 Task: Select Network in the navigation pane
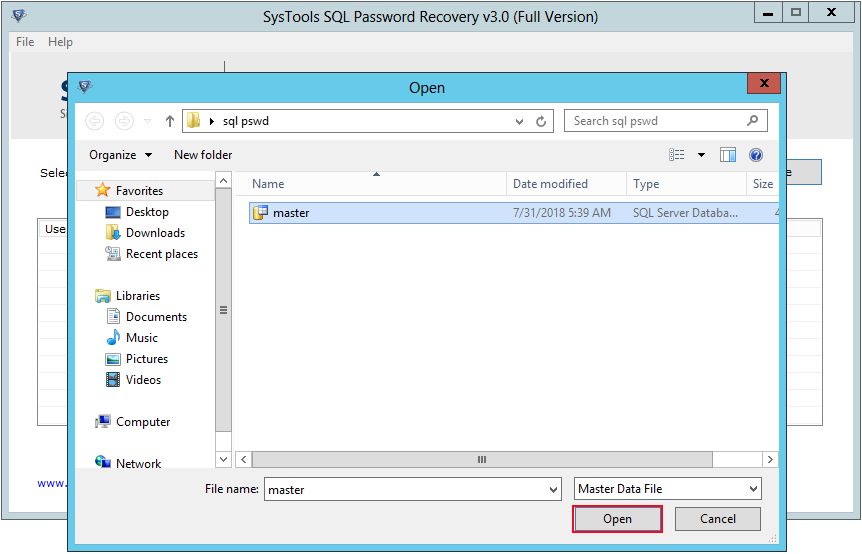138,463
